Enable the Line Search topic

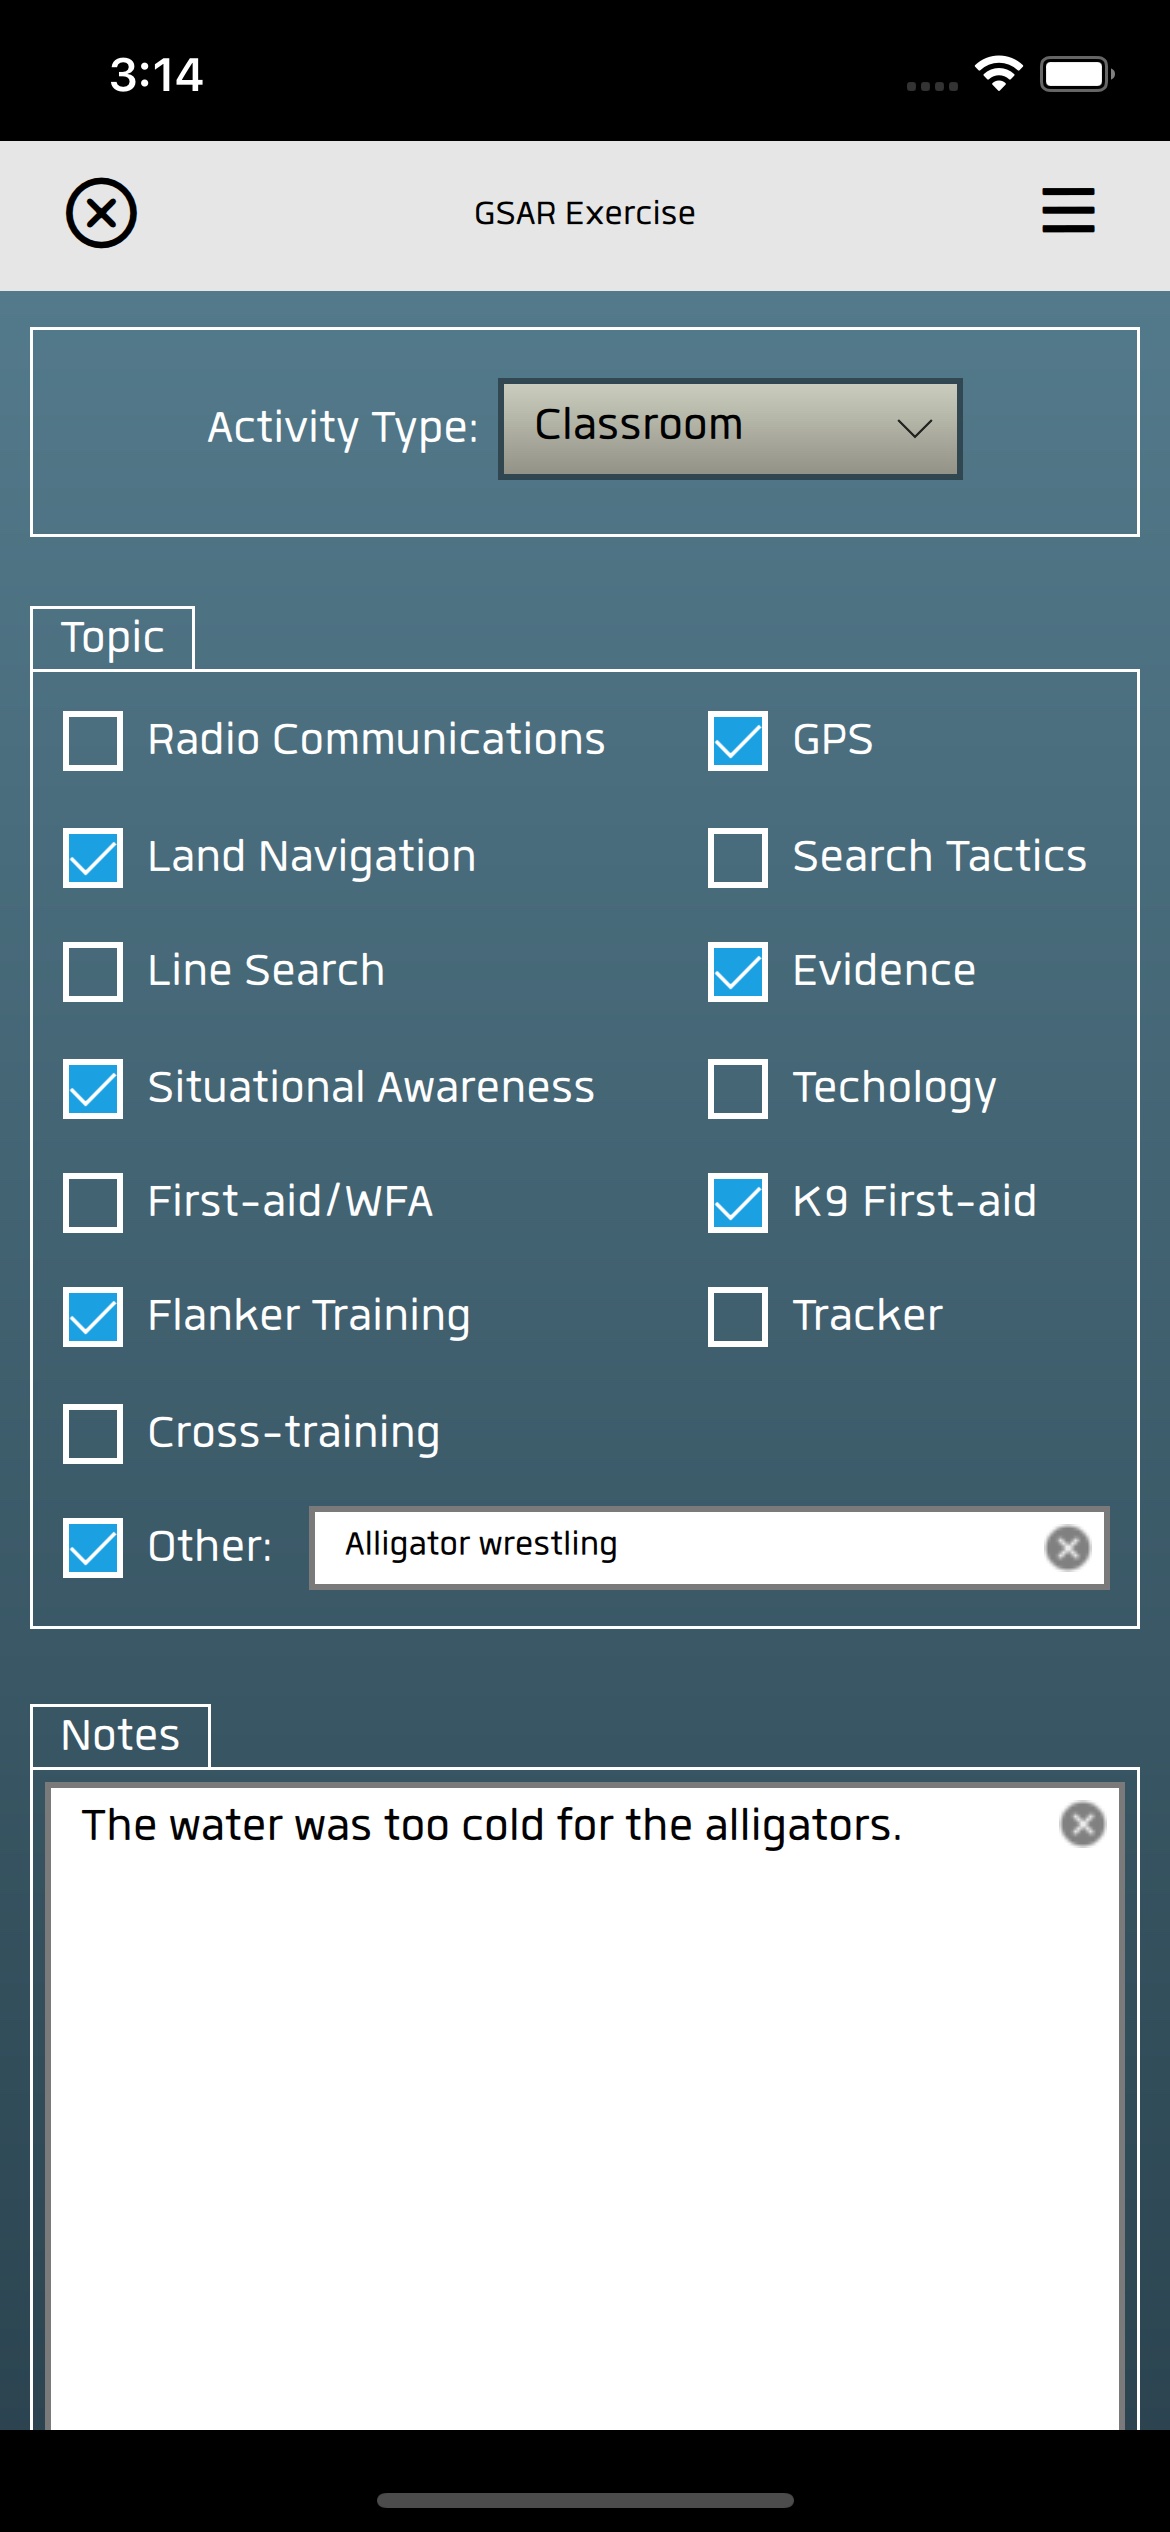coord(93,971)
